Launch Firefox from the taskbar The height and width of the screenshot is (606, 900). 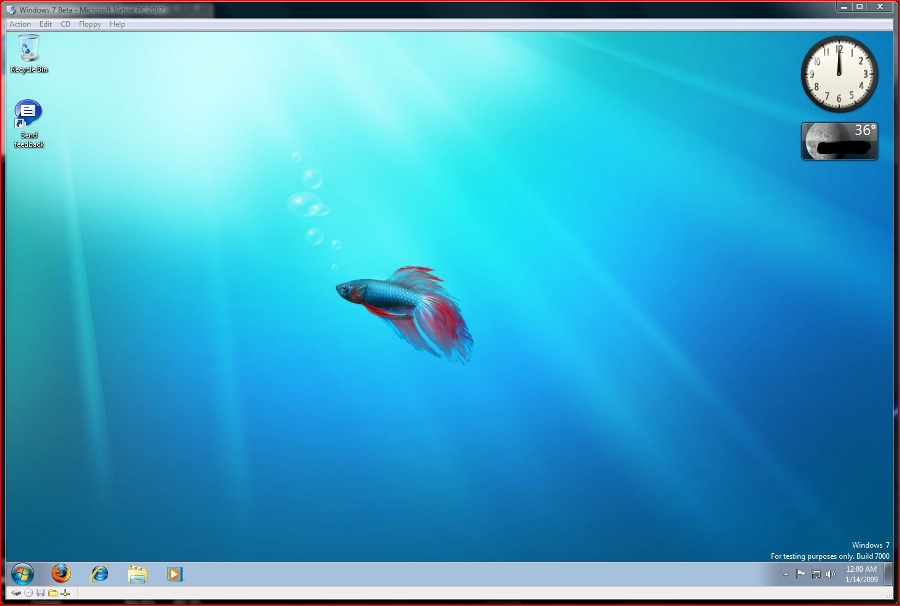pos(62,574)
